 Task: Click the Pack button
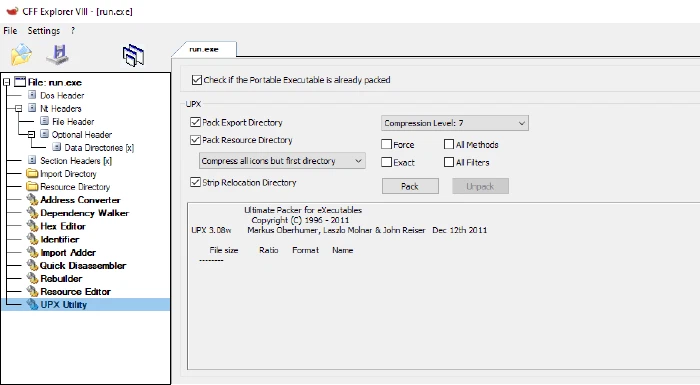coord(410,186)
